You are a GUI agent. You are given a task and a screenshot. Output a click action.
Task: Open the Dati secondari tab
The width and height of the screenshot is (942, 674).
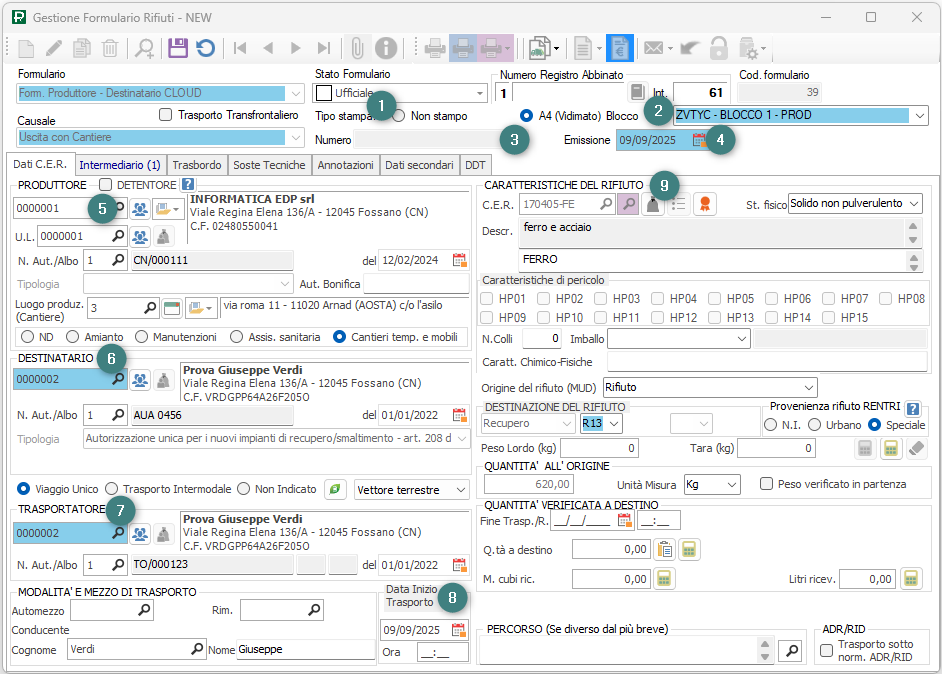(419, 165)
